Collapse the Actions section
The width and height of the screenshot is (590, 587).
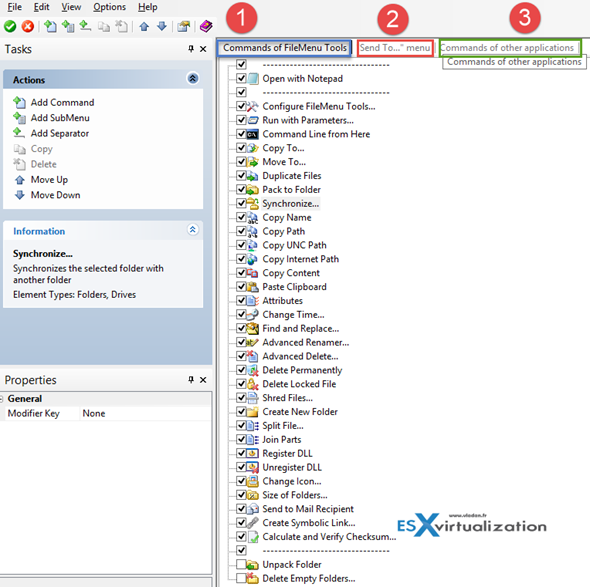[193, 79]
